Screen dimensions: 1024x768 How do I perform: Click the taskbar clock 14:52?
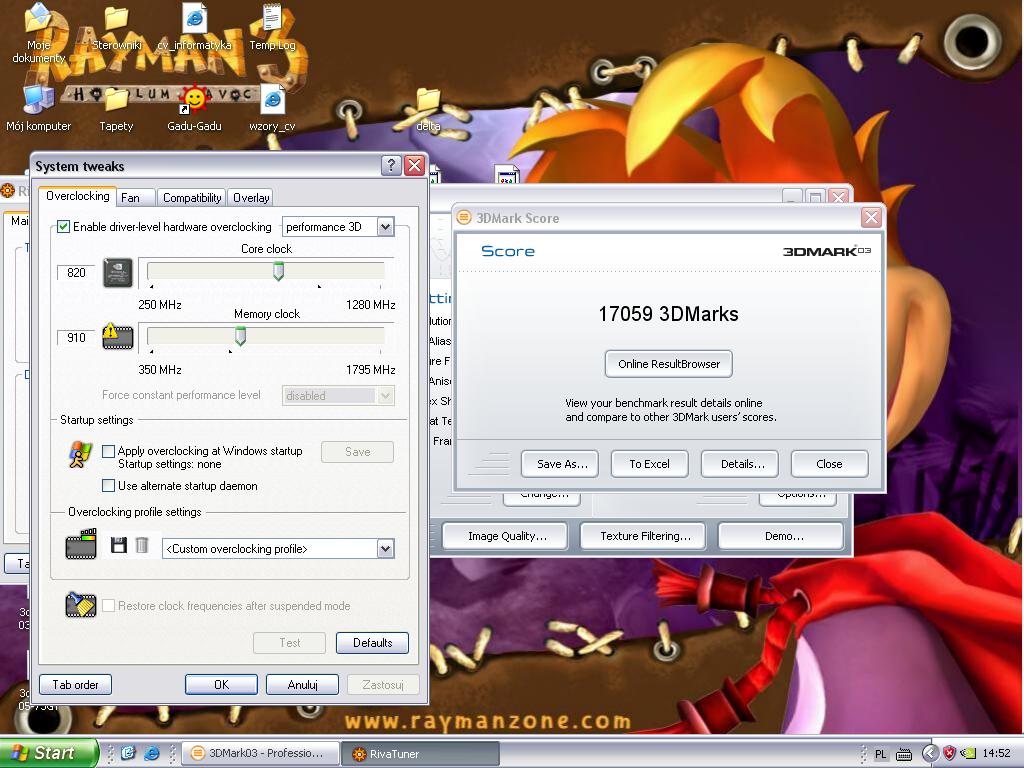tap(997, 753)
